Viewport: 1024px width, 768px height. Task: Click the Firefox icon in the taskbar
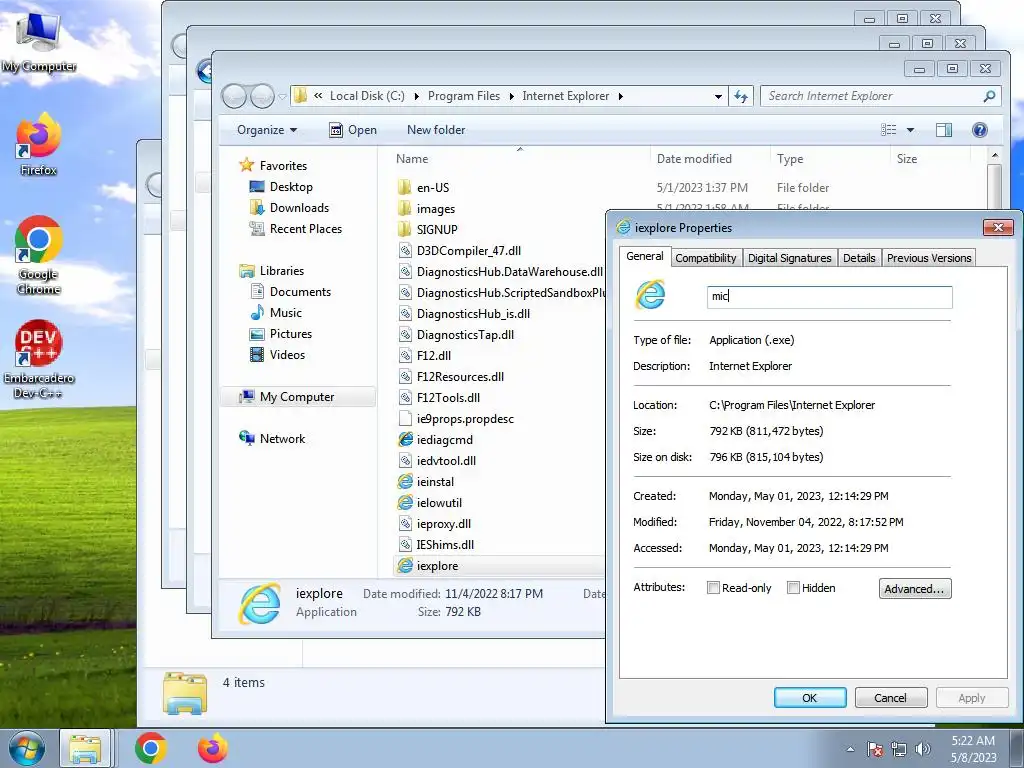(213, 748)
